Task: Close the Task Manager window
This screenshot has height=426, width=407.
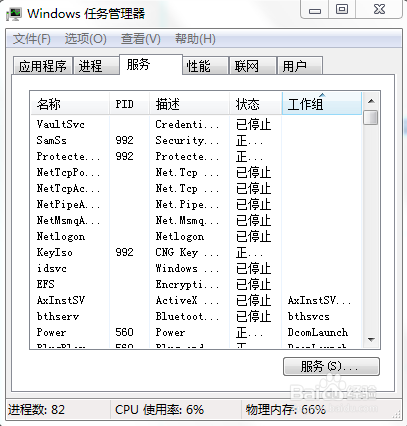Action: 379,9
